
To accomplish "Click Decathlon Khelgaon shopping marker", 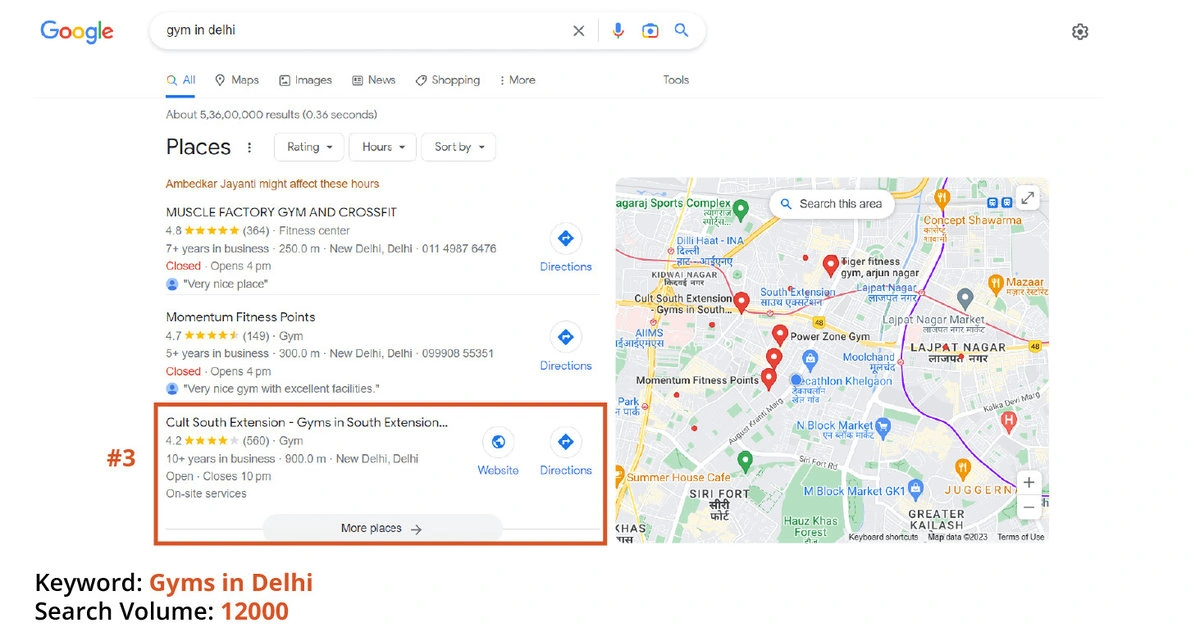I will click(x=811, y=359).
